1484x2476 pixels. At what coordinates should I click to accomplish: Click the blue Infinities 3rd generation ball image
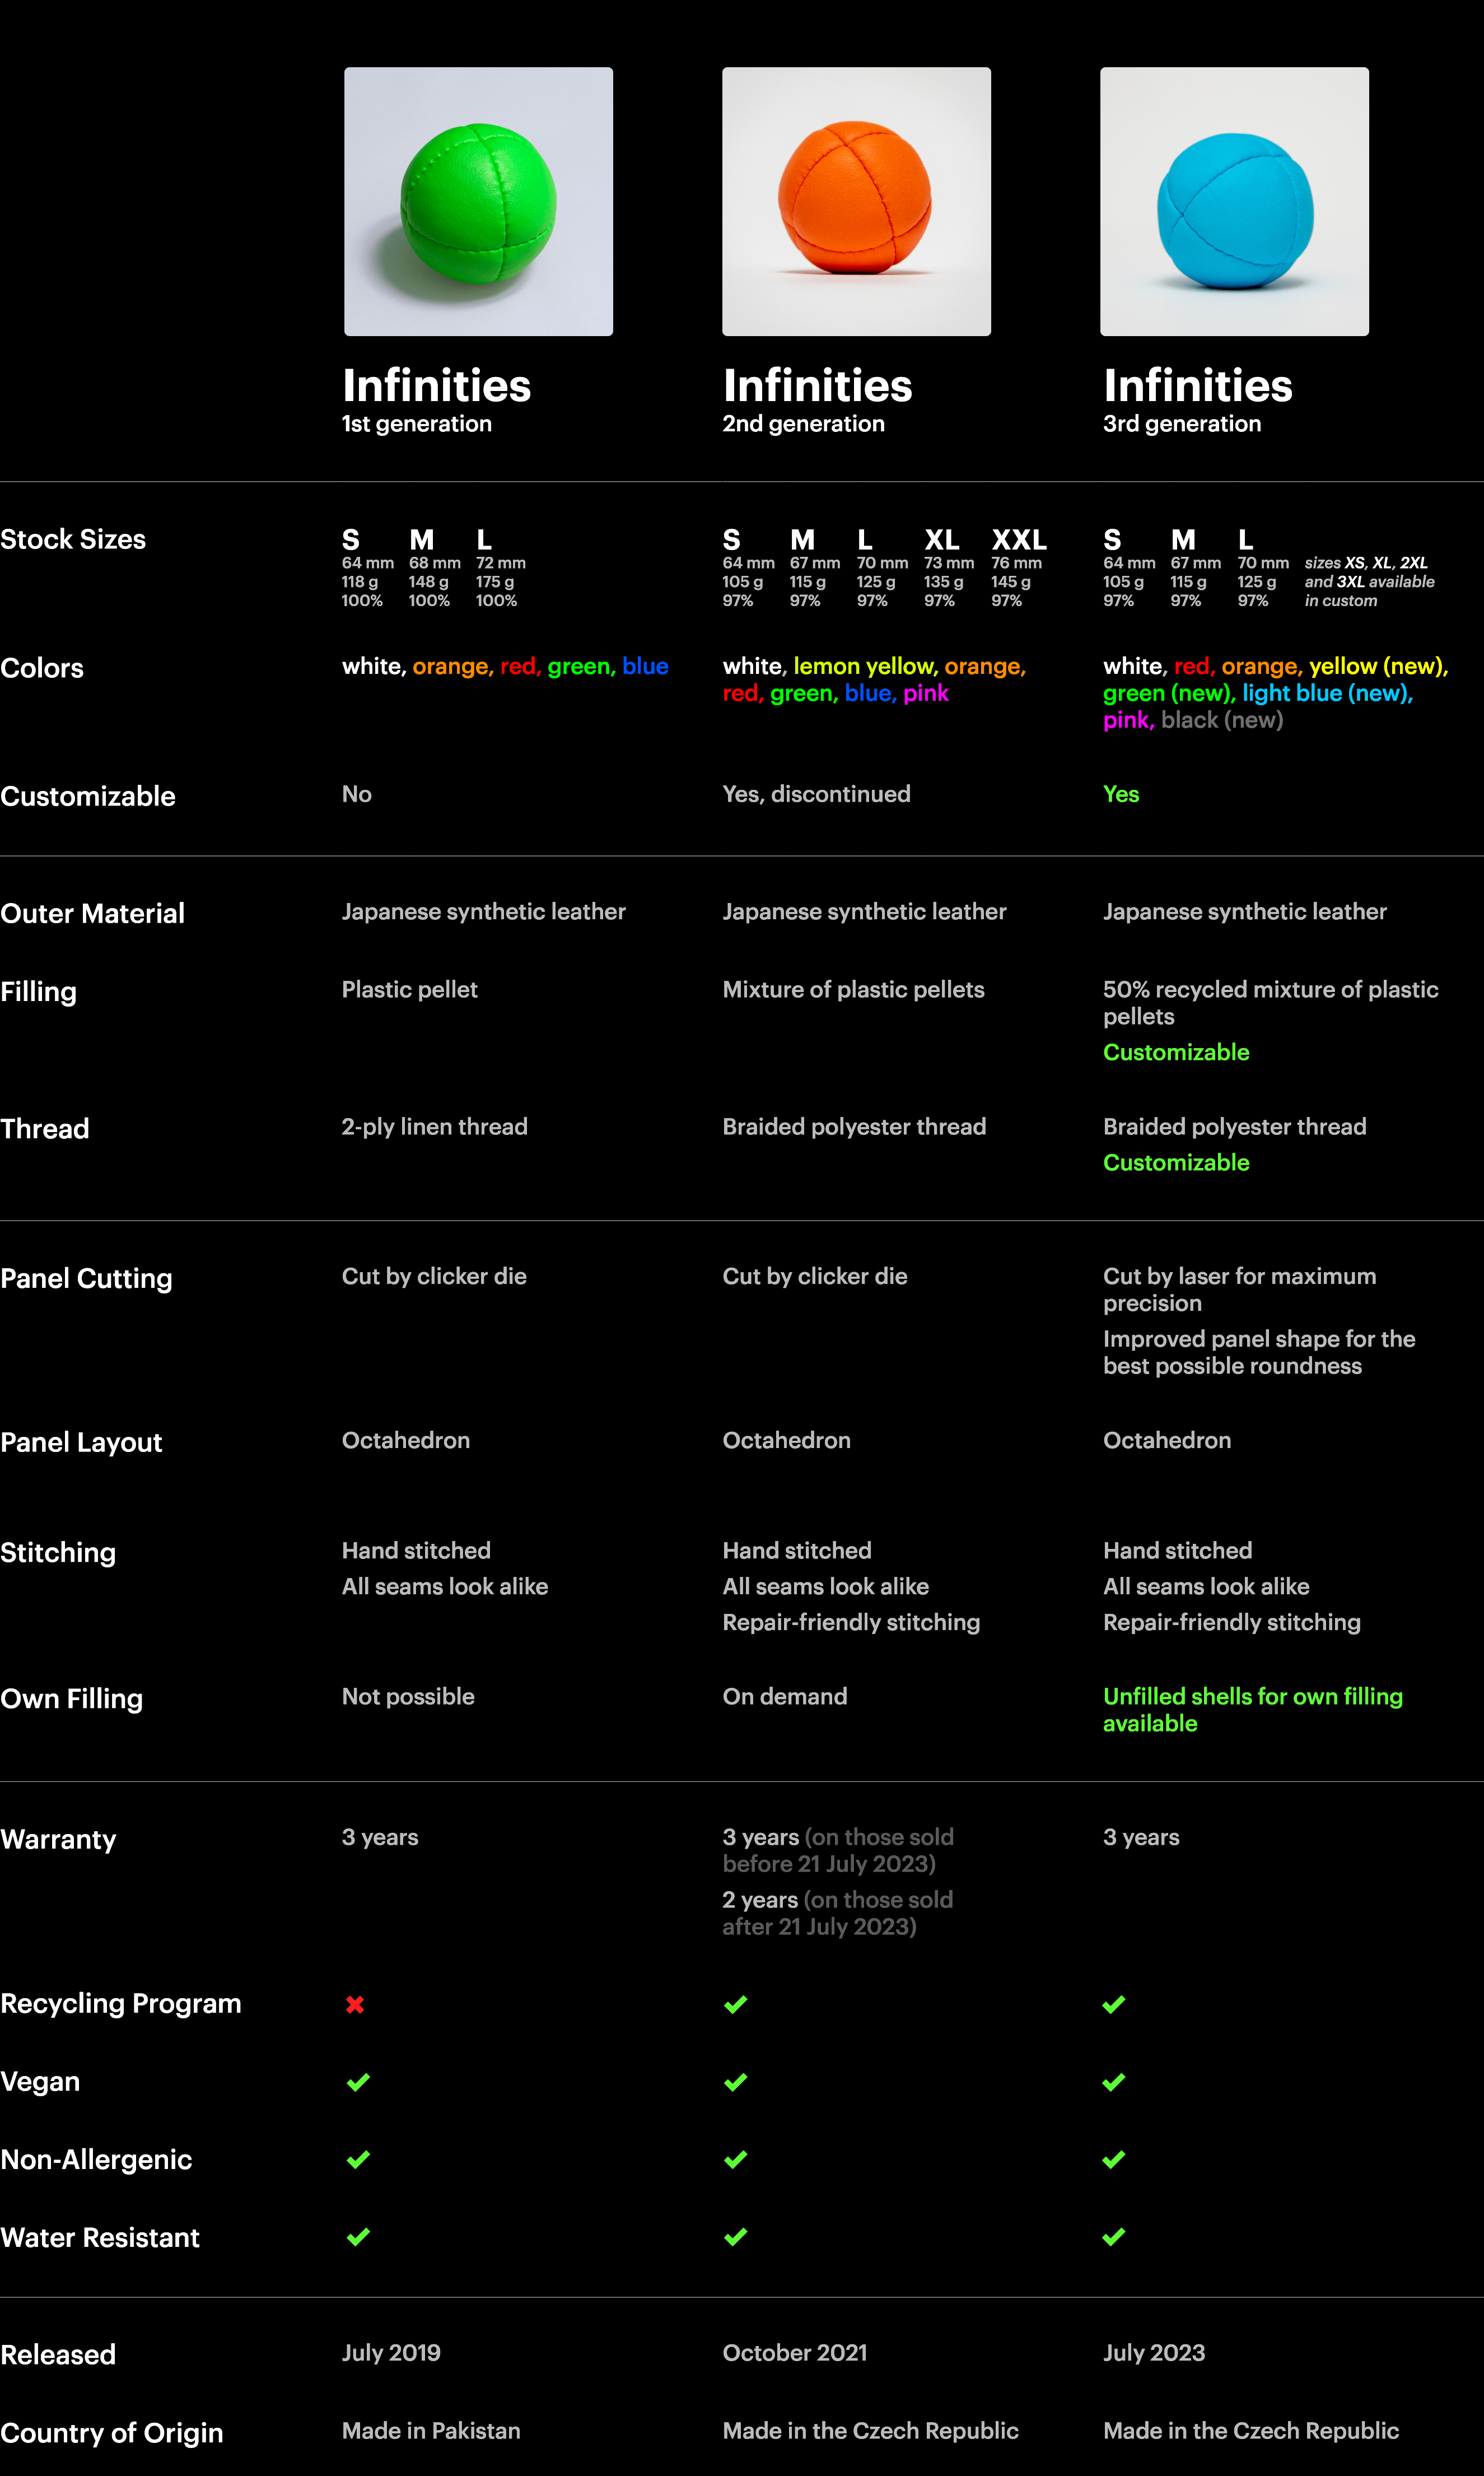pos(1233,201)
